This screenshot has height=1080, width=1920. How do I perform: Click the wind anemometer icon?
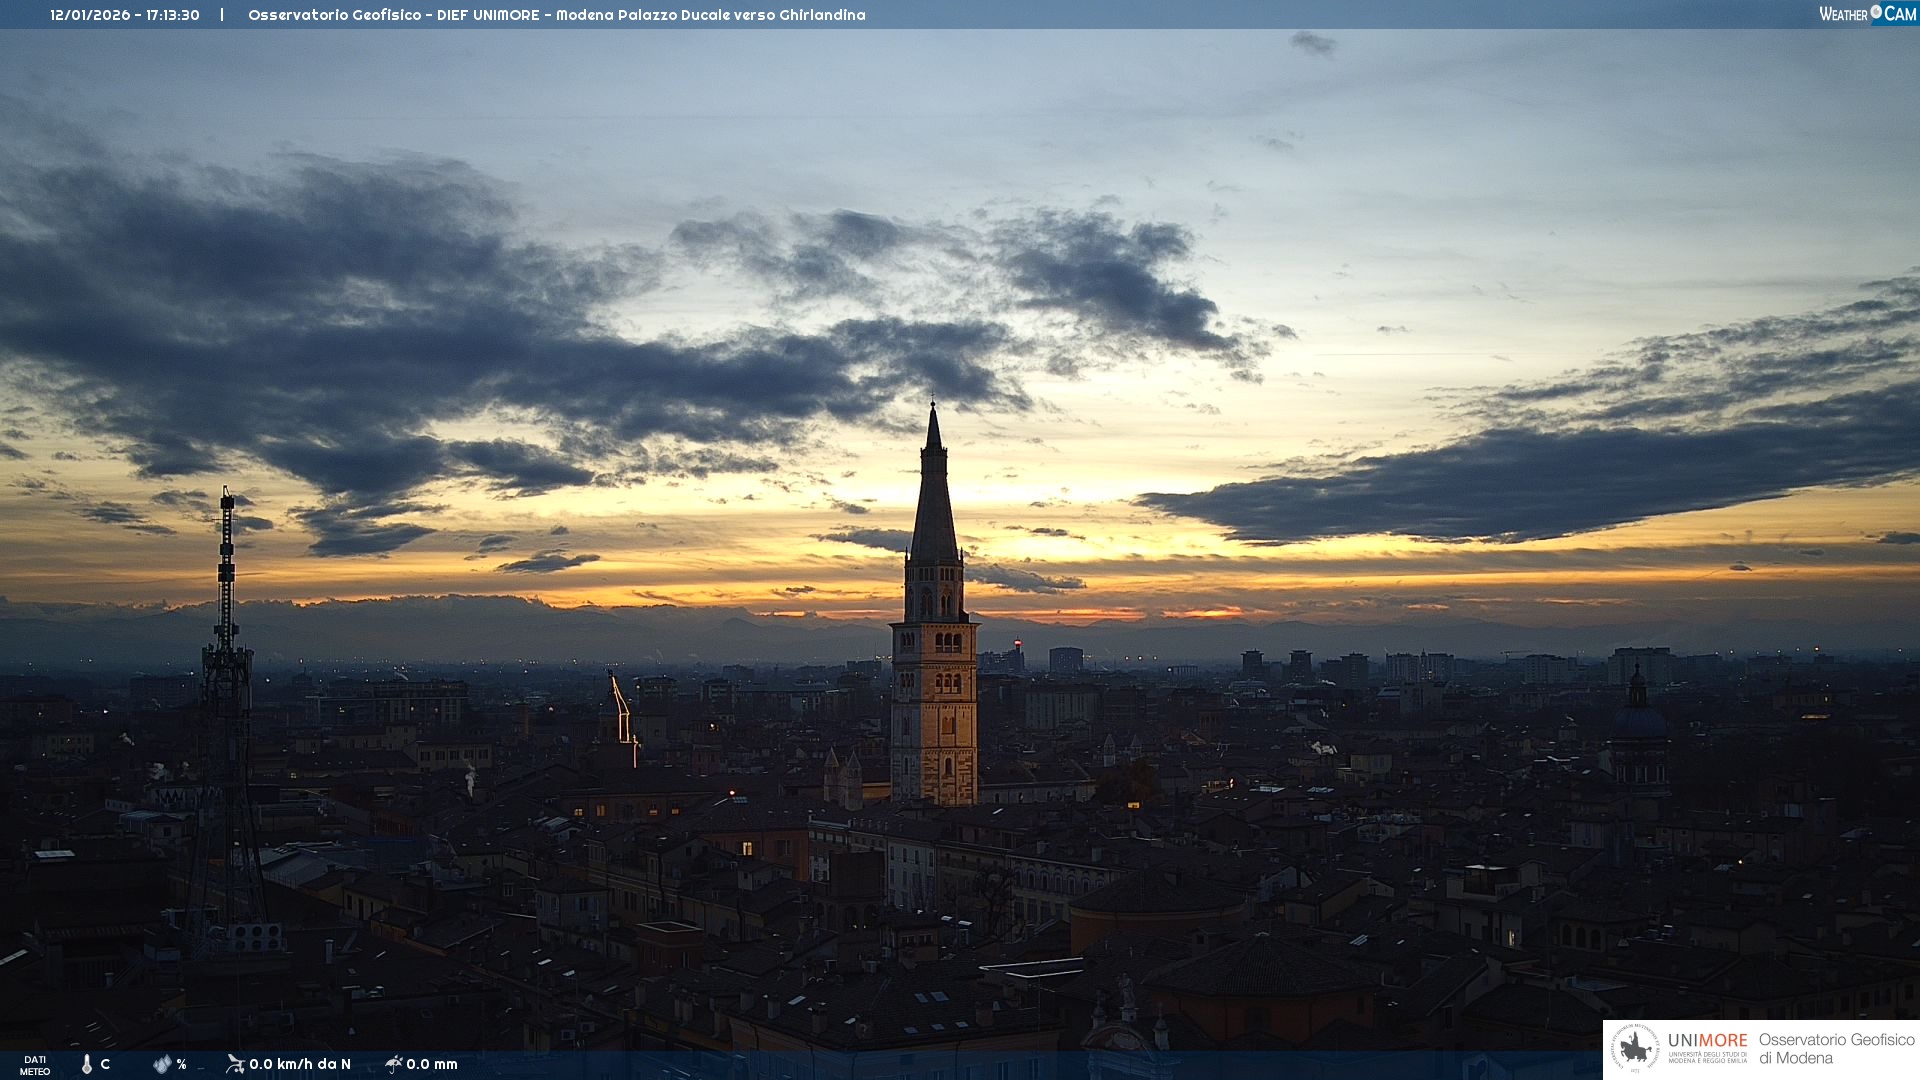point(235,1064)
